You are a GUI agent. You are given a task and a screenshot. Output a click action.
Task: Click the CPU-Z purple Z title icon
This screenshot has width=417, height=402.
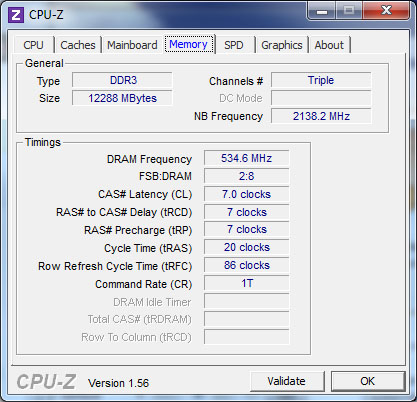tap(16, 15)
